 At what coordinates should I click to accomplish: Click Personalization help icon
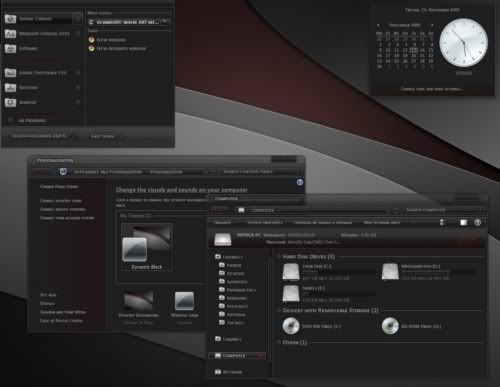(x=300, y=182)
